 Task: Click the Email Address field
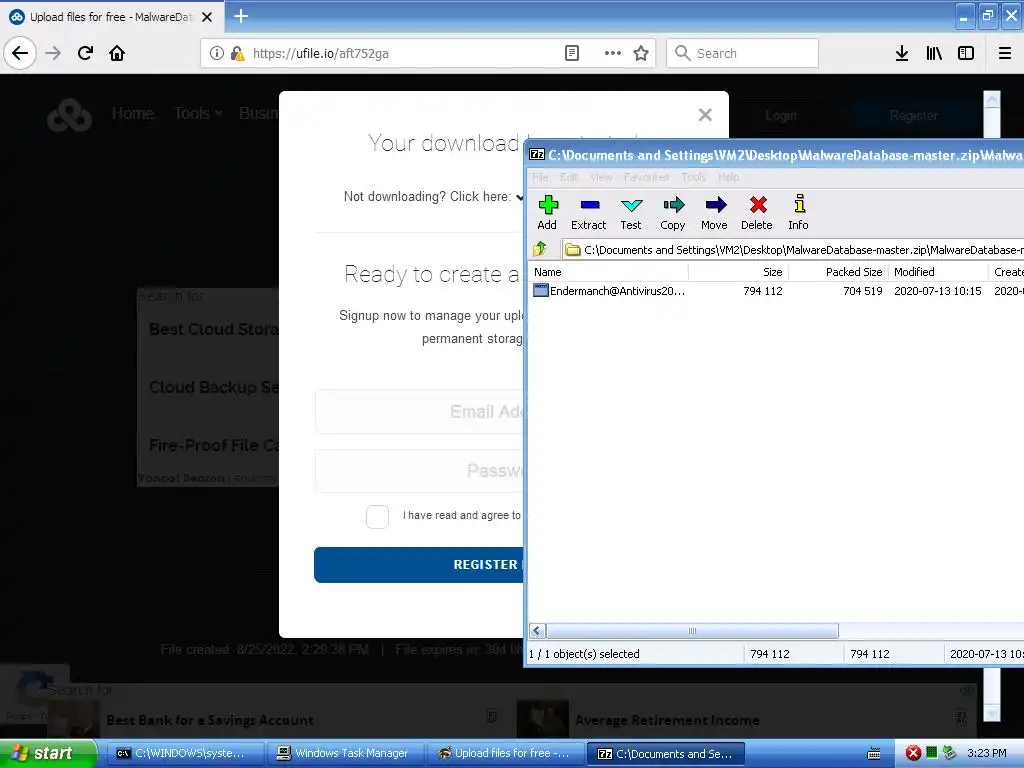coord(419,411)
